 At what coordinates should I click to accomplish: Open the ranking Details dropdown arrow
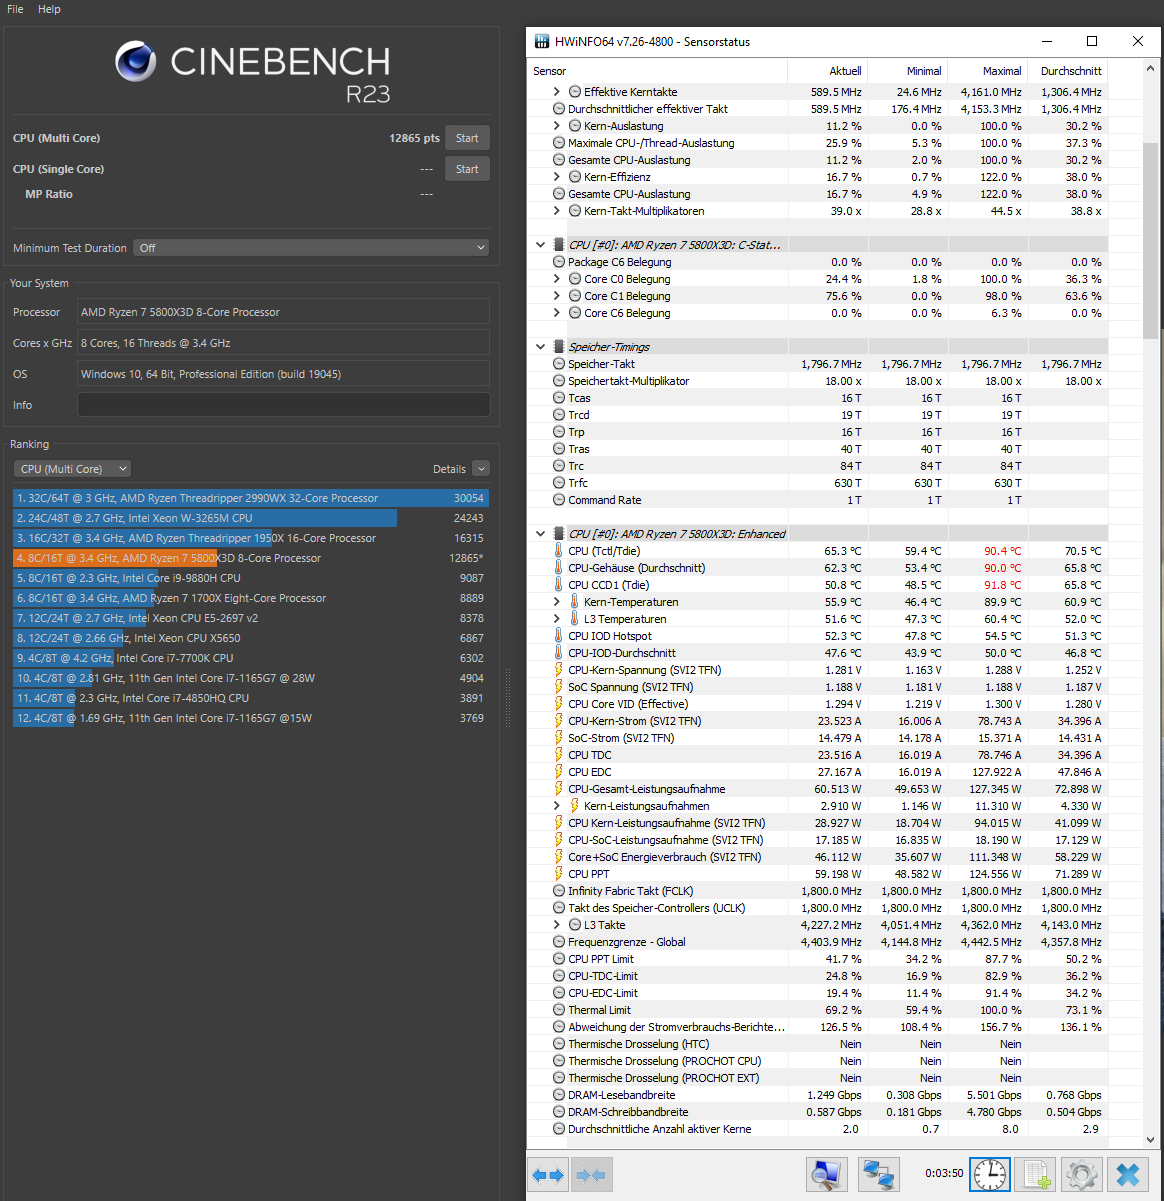pyautogui.click(x=481, y=469)
